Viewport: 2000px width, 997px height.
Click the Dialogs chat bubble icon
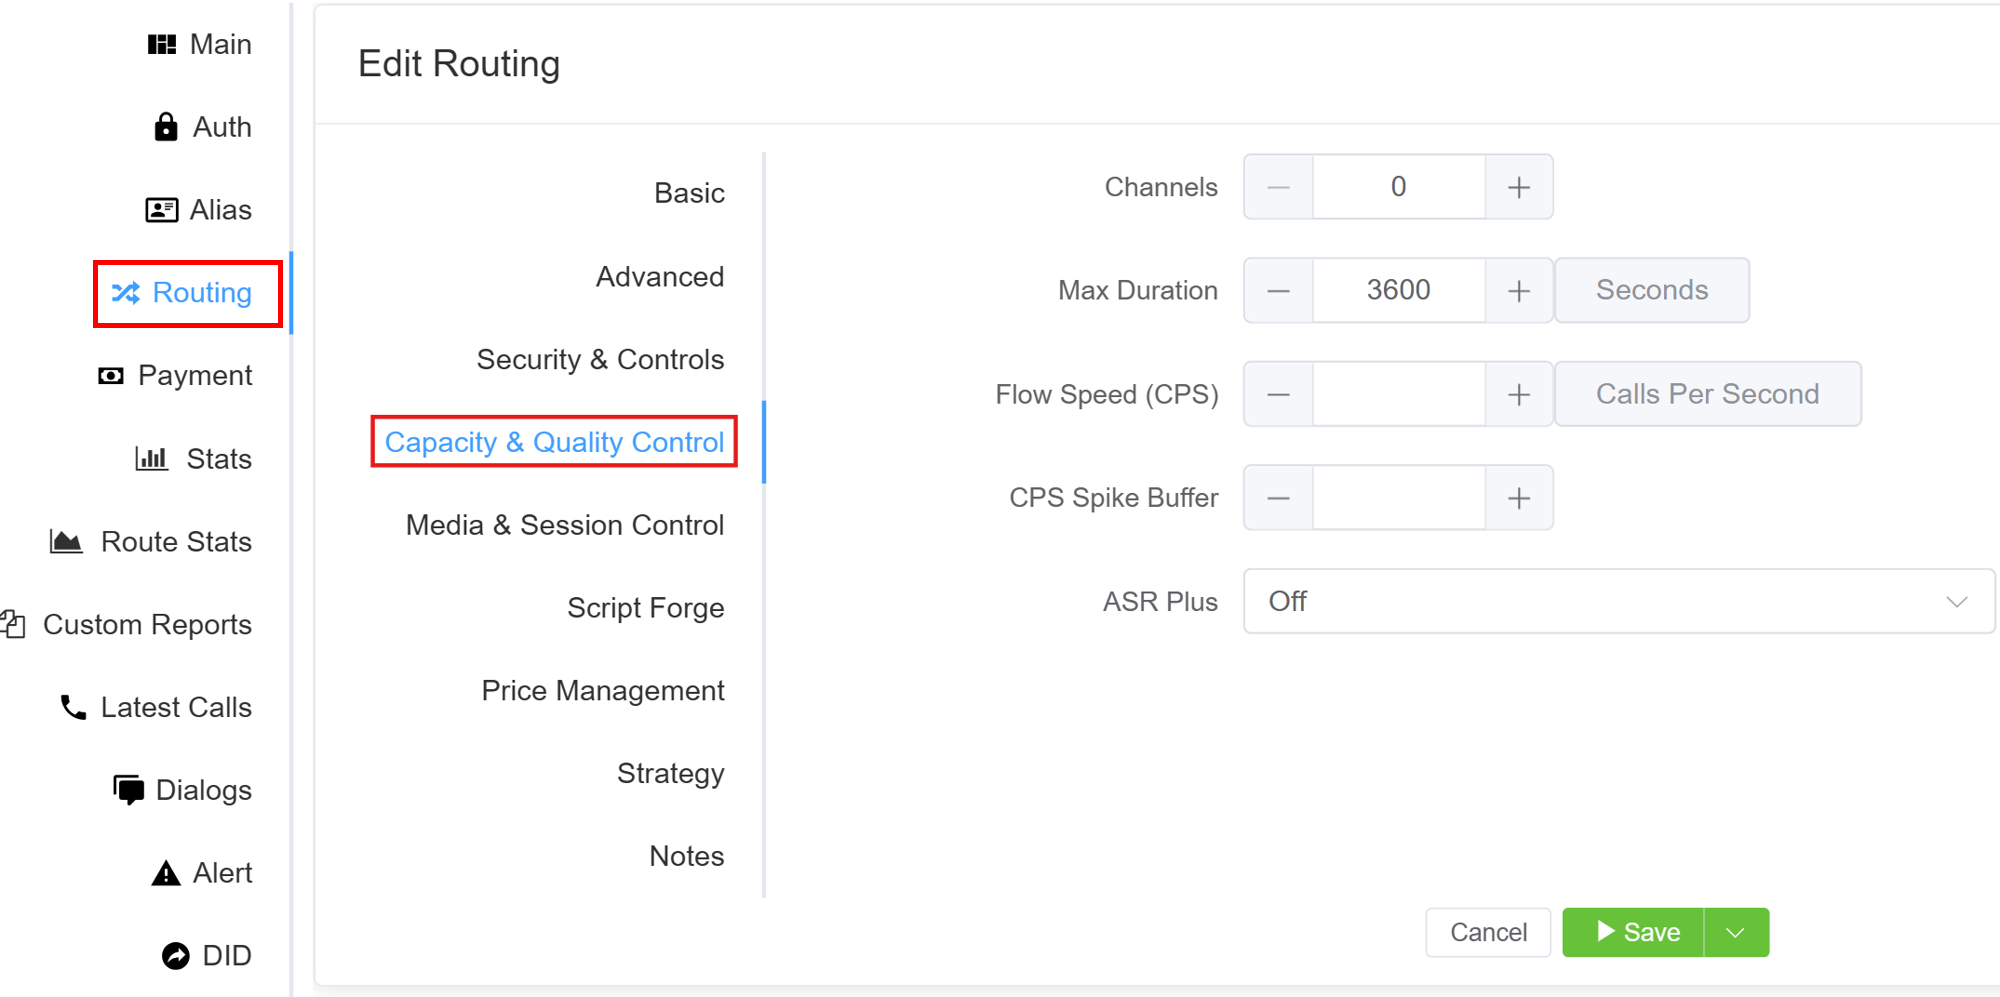[128, 790]
